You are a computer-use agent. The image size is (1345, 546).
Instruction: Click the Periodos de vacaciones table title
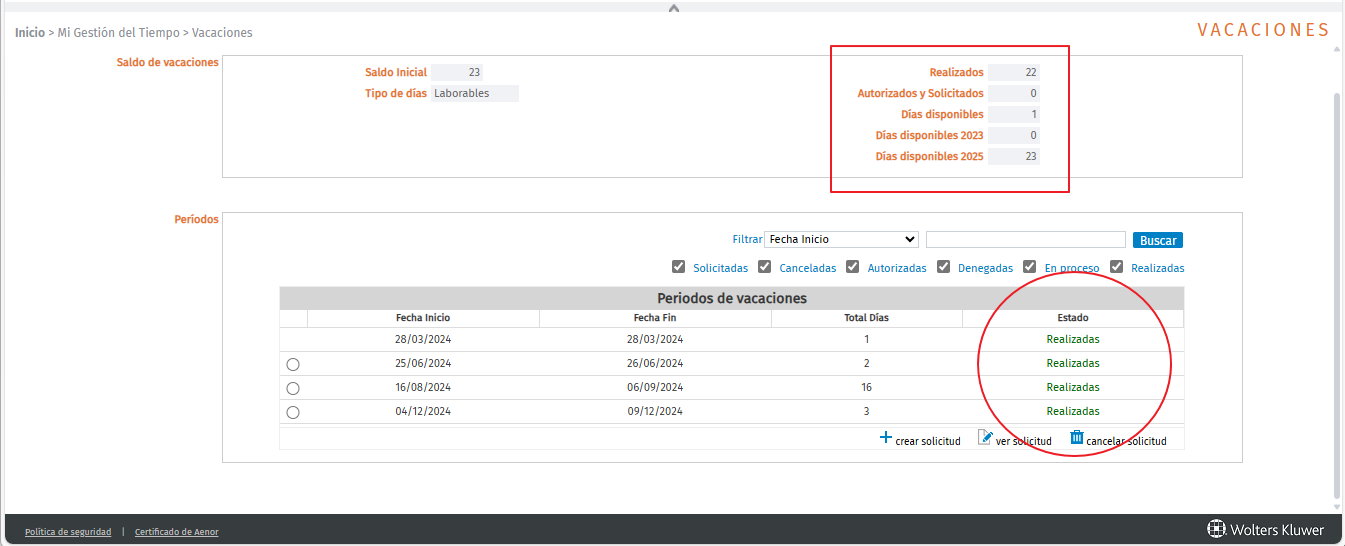click(x=732, y=298)
